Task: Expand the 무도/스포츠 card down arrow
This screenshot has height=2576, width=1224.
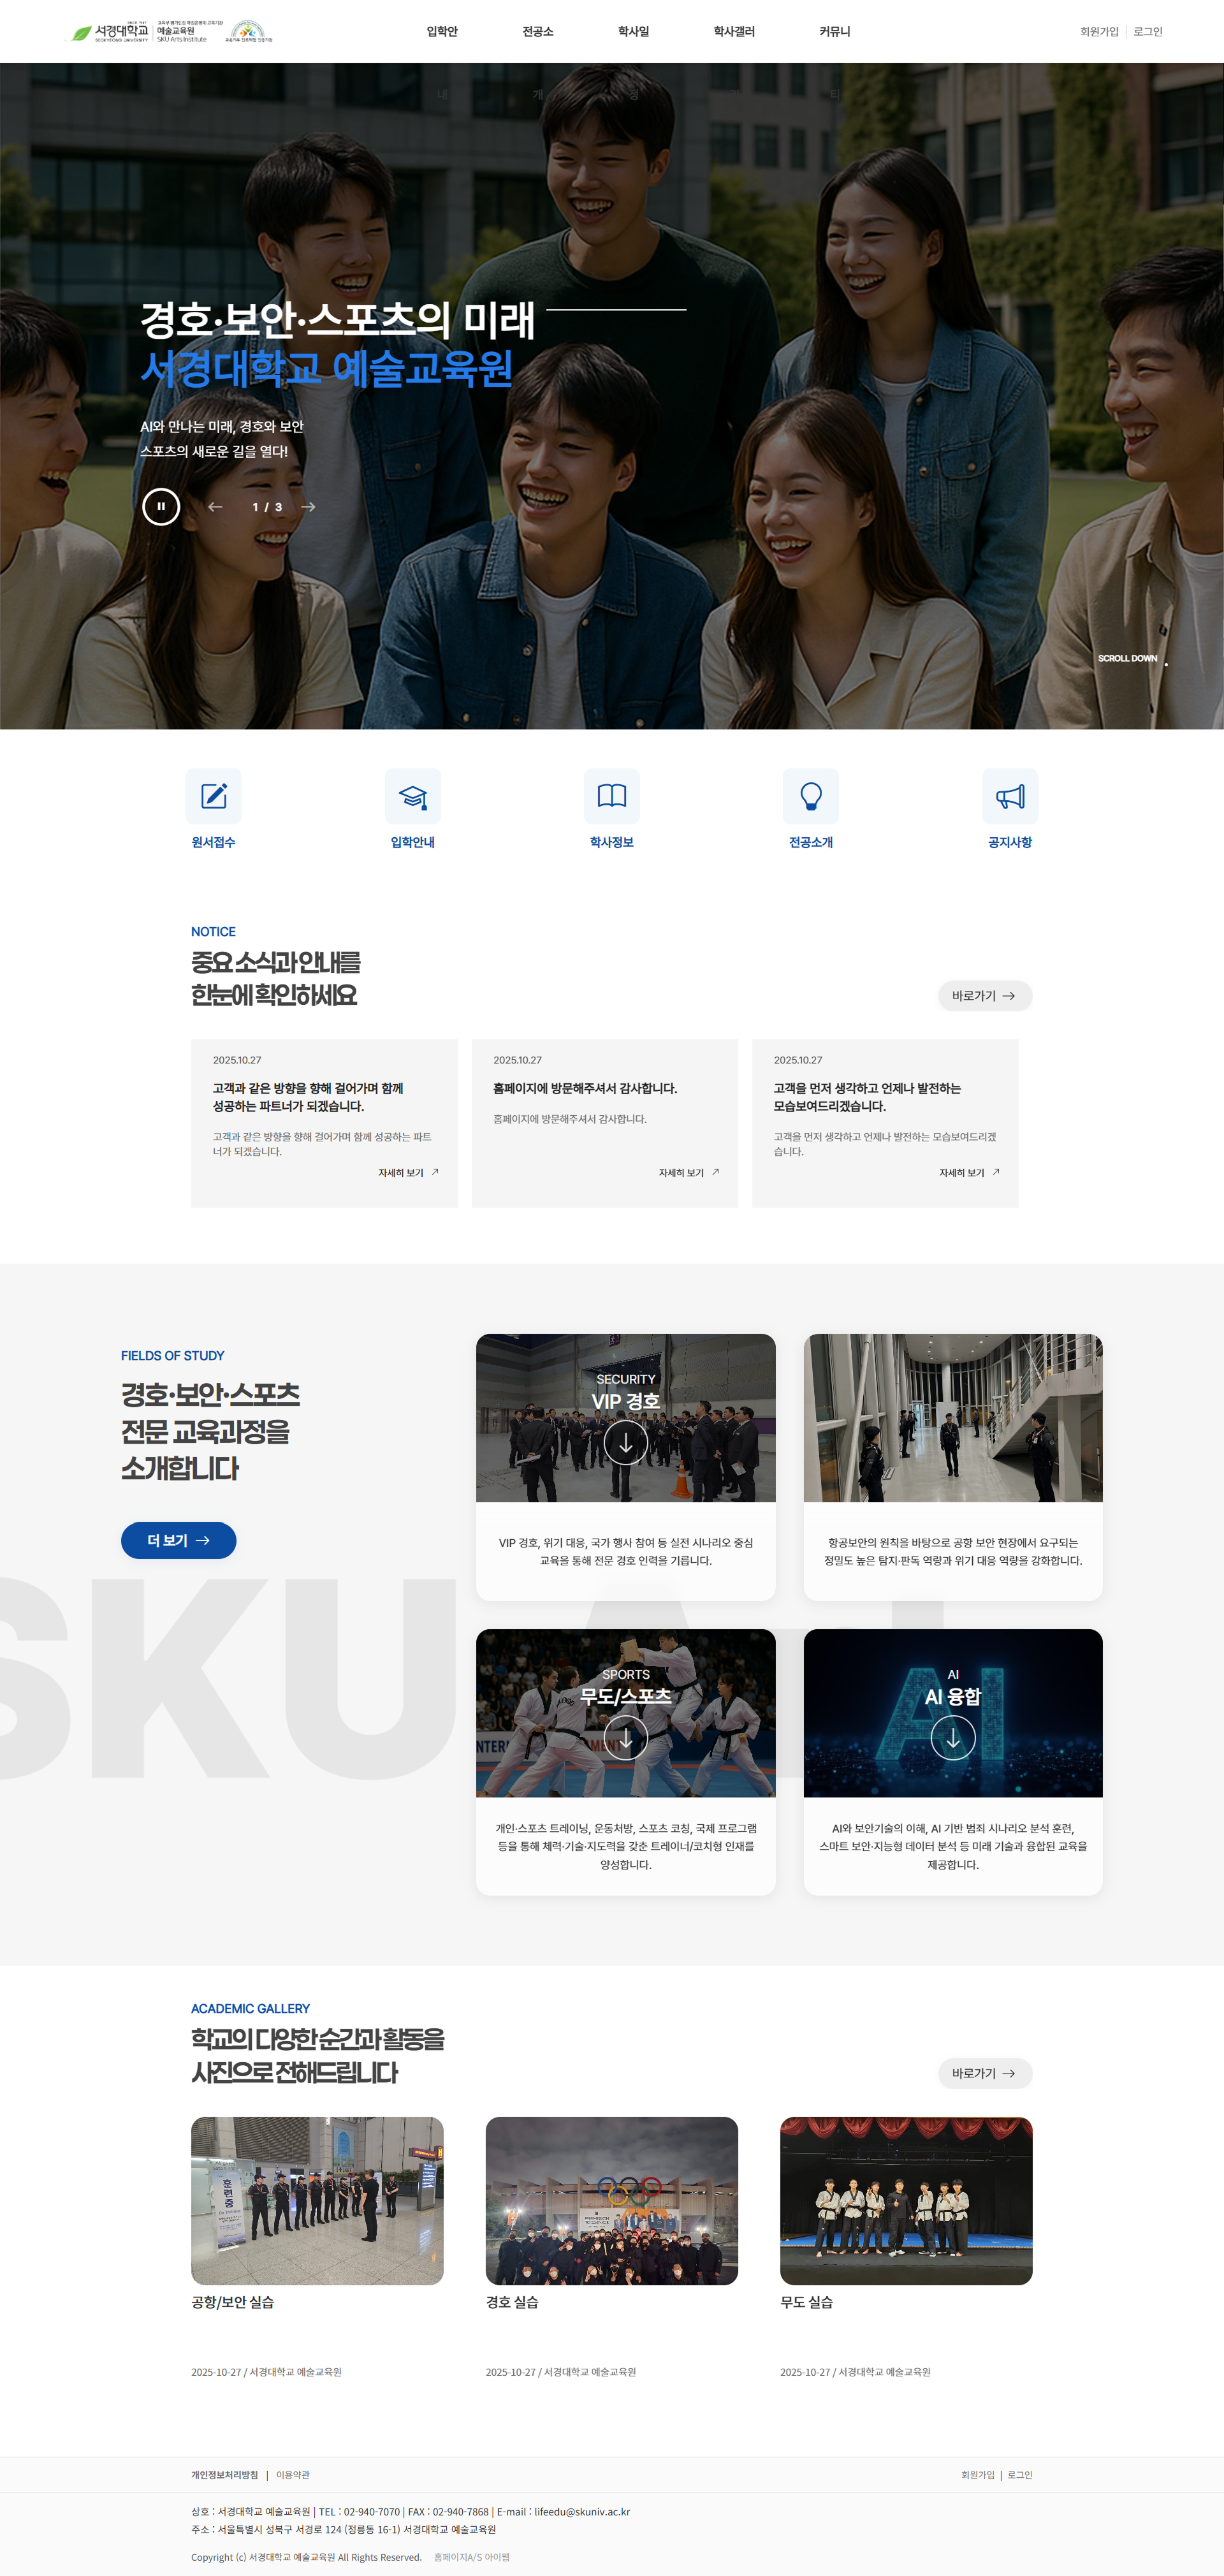Action: (625, 1738)
